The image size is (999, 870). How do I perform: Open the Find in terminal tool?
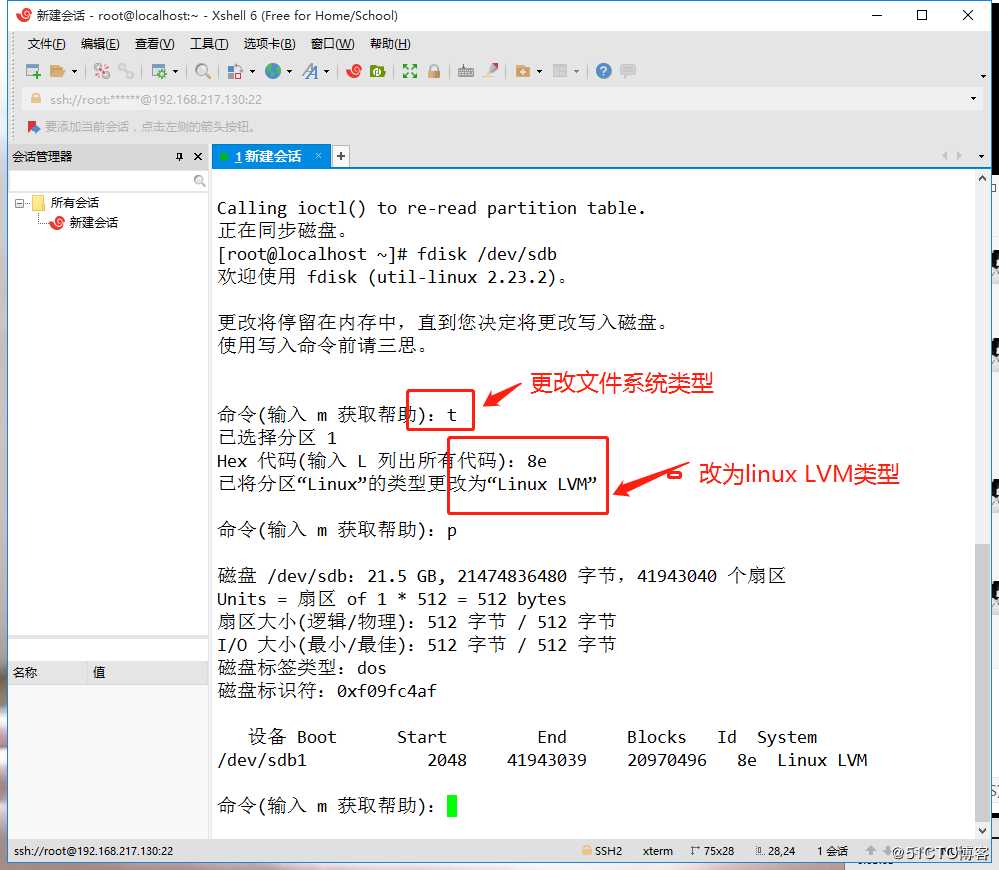pyautogui.click(x=203, y=71)
